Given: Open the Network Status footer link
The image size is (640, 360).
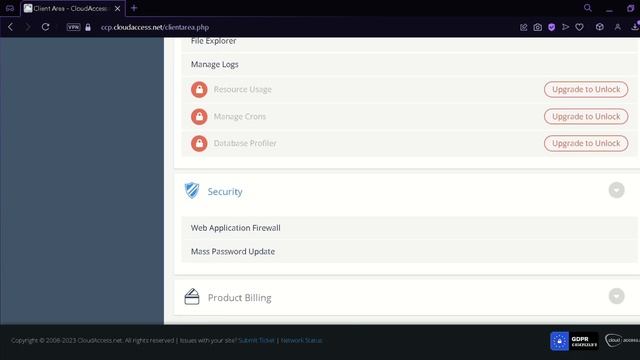Looking at the screenshot, I should [x=301, y=340].
